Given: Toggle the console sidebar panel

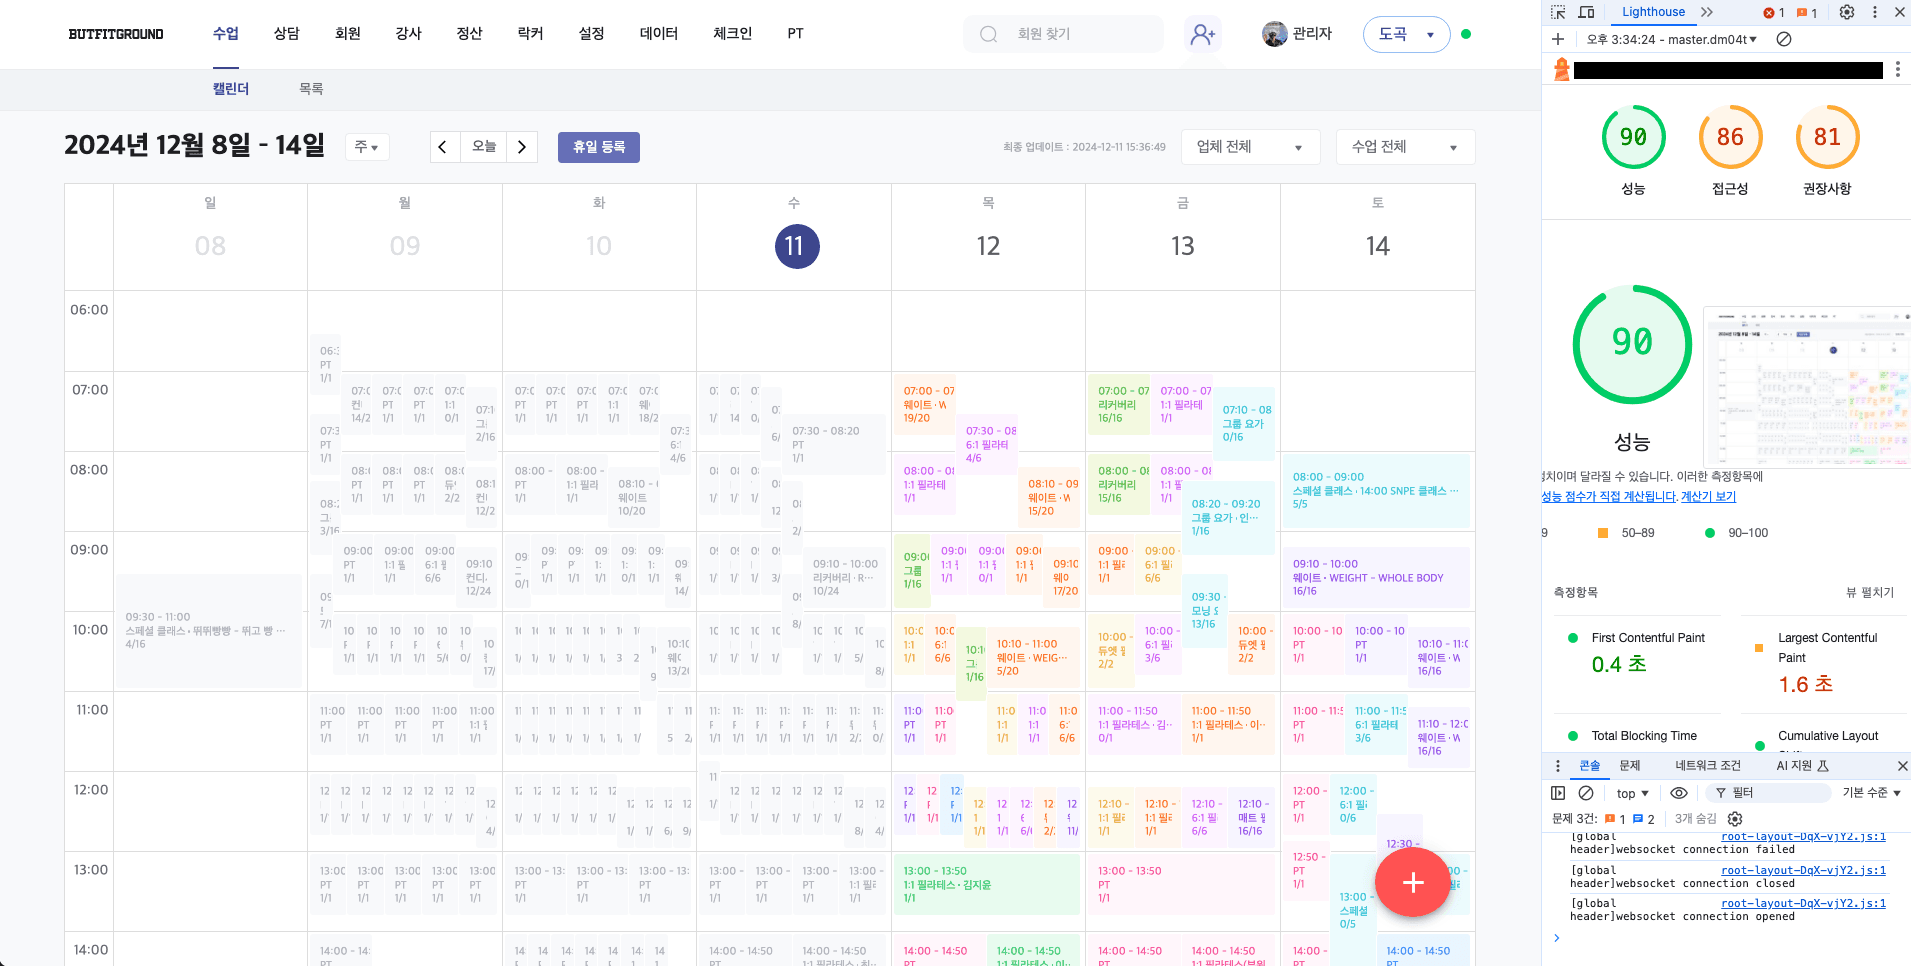Looking at the screenshot, I should (1558, 793).
